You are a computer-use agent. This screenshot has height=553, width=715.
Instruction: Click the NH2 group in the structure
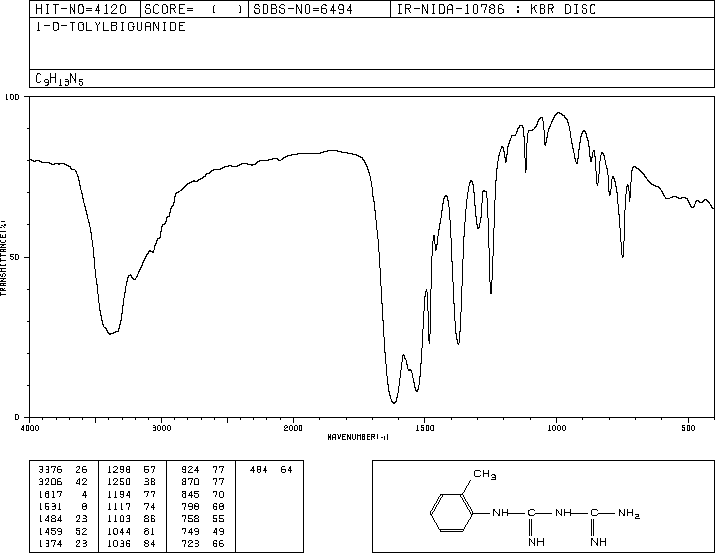[x=629, y=513]
